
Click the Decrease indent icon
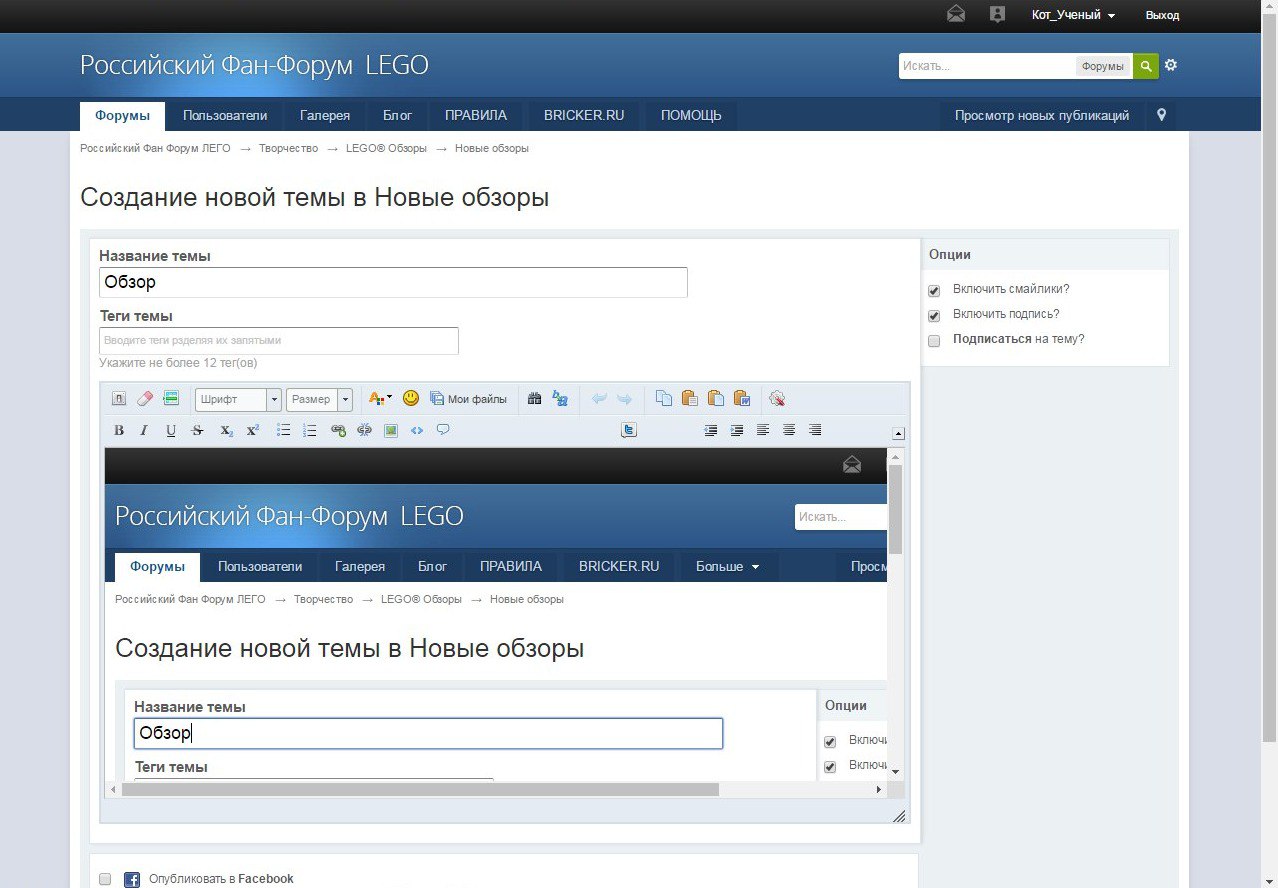point(711,430)
